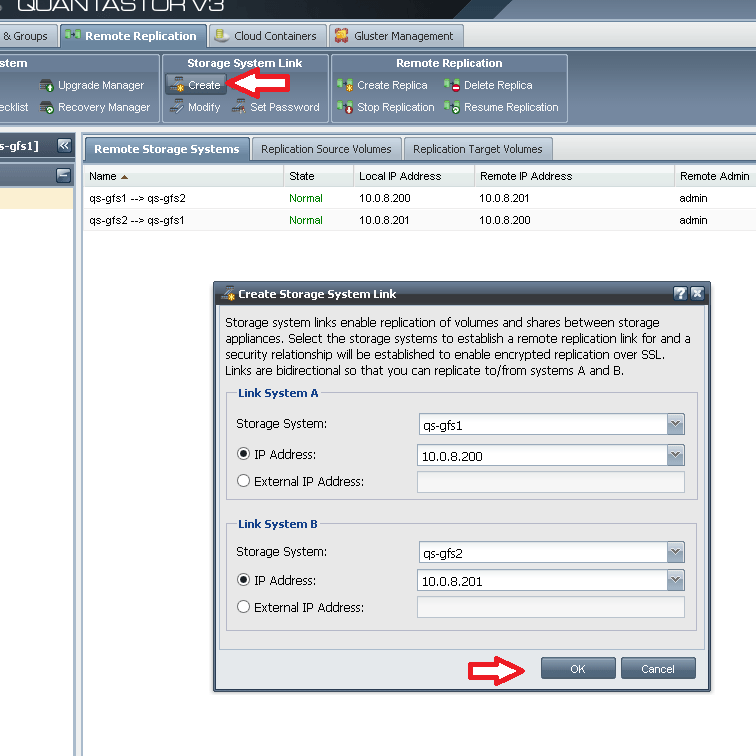
Task: Select Link System B External IP Address radio
Action: pyautogui.click(x=243, y=607)
